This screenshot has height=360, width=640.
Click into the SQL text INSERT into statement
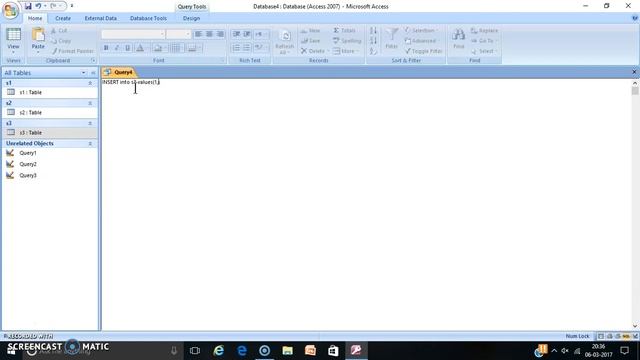(131, 82)
